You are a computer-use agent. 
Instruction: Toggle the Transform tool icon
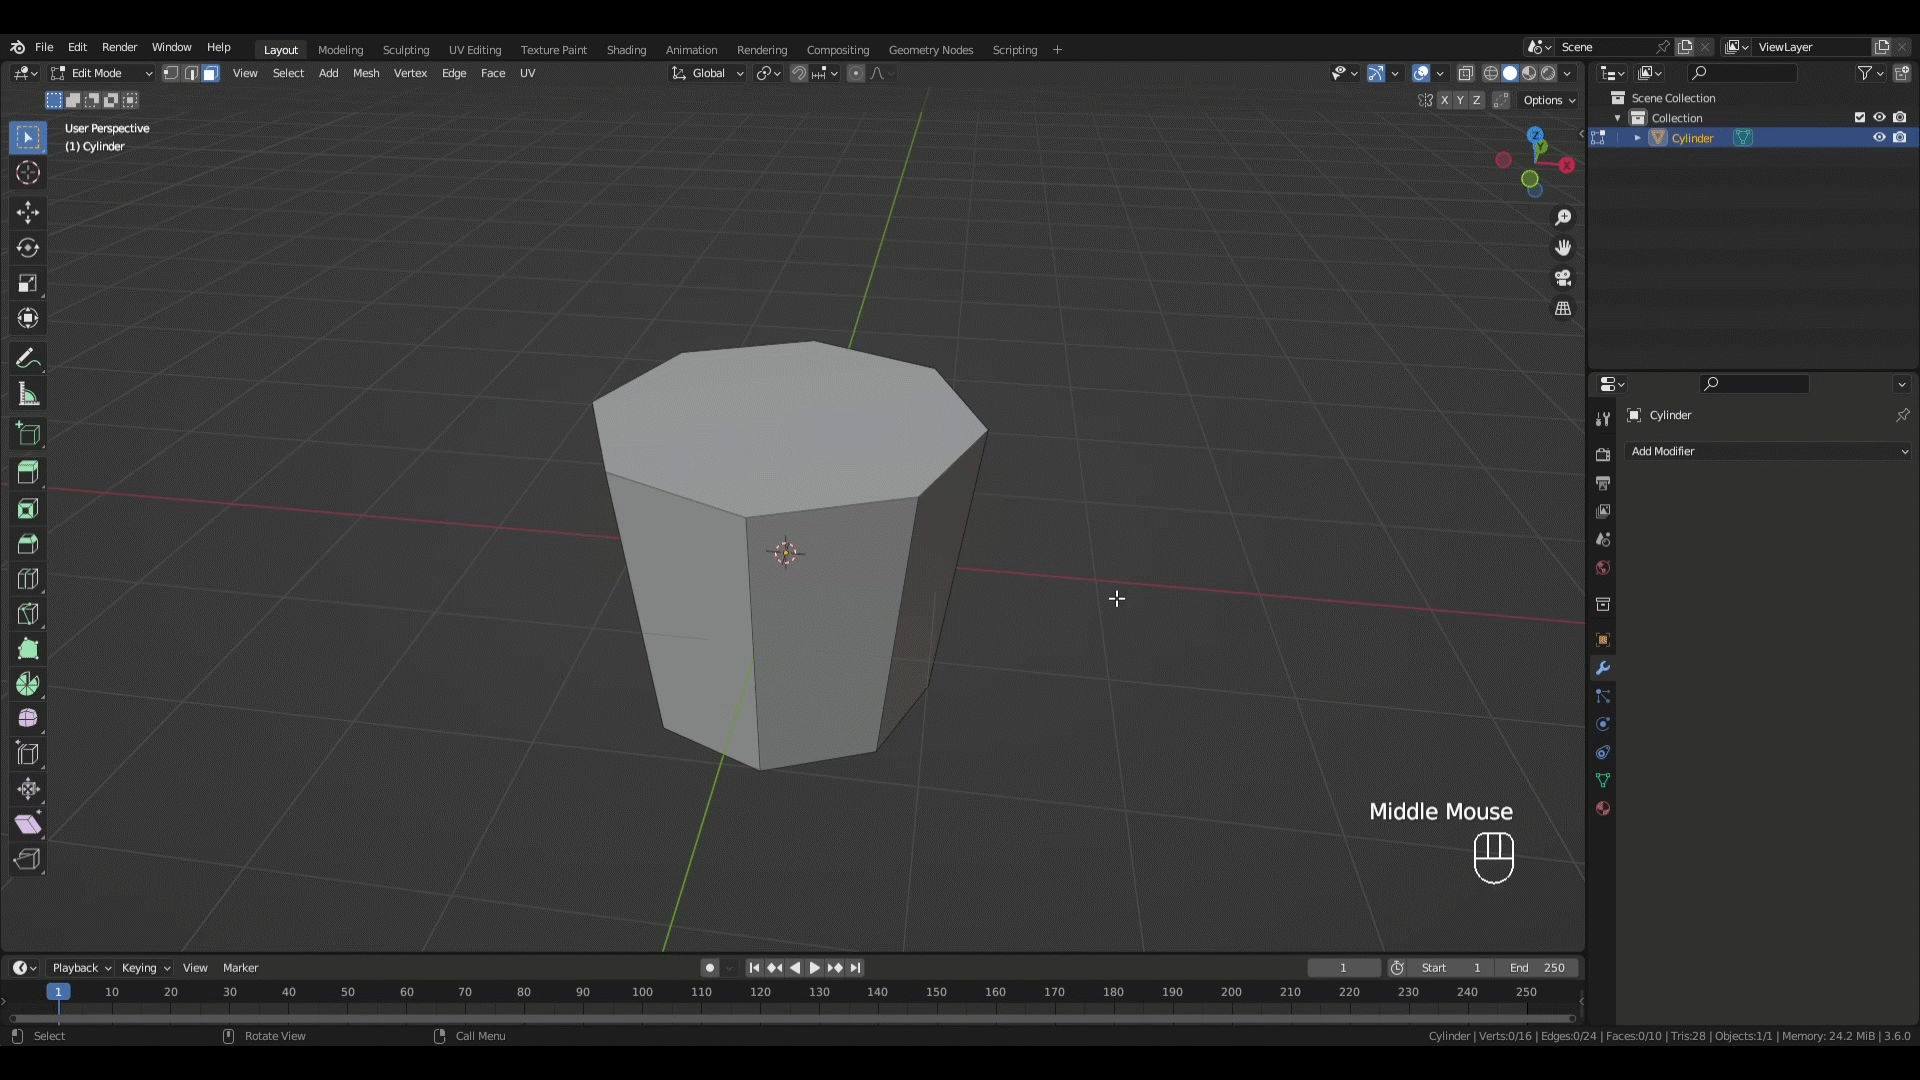(x=28, y=316)
